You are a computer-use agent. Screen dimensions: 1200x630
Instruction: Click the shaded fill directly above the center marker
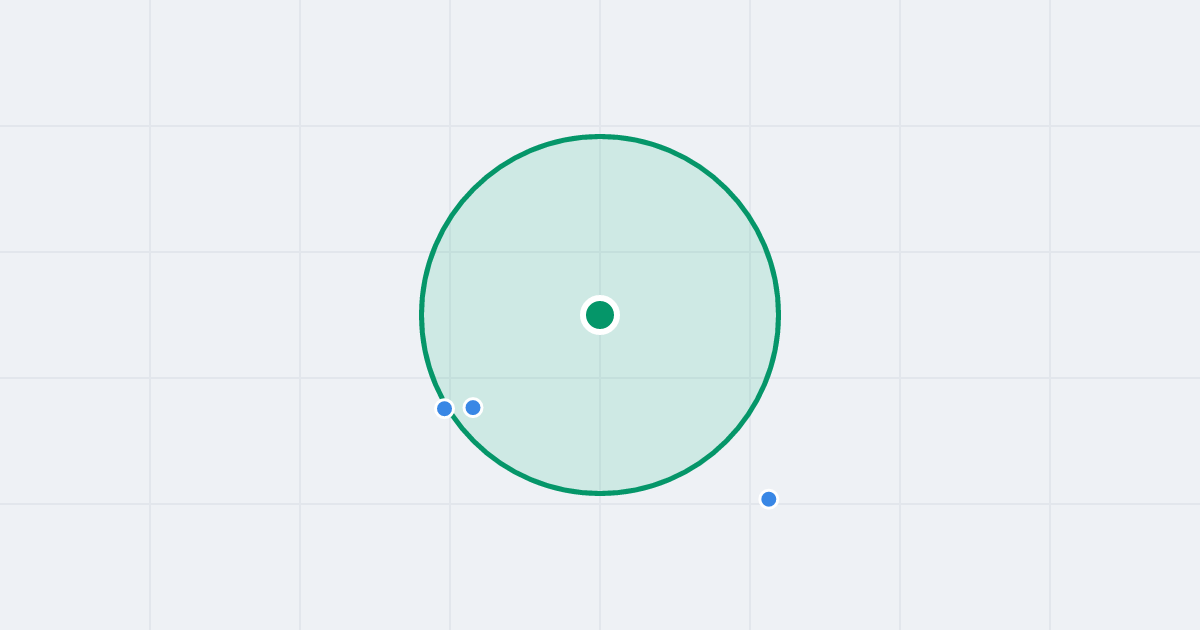600,220
